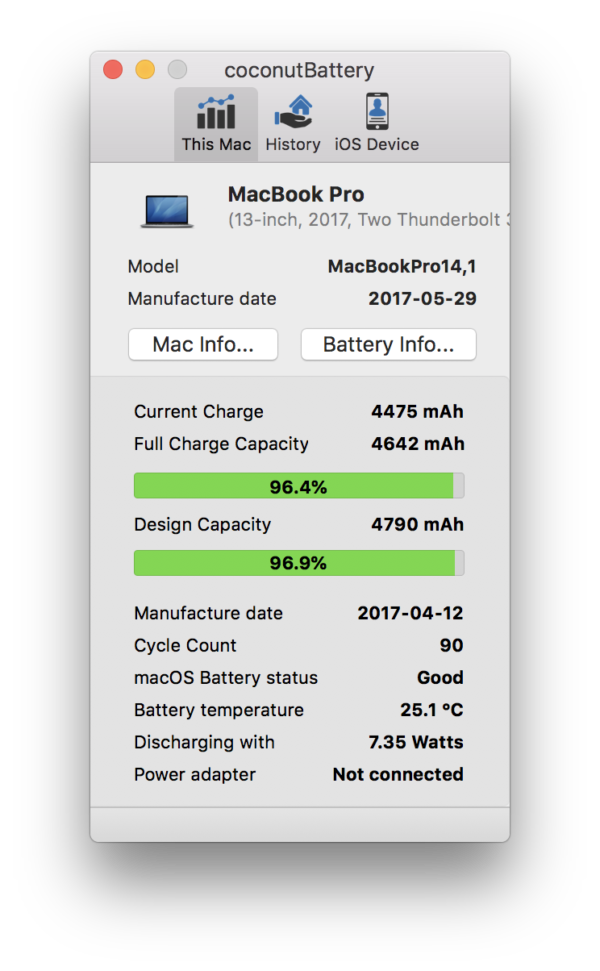
Task: Switch to the iOS Device phone icon
Action: coord(377,111)
